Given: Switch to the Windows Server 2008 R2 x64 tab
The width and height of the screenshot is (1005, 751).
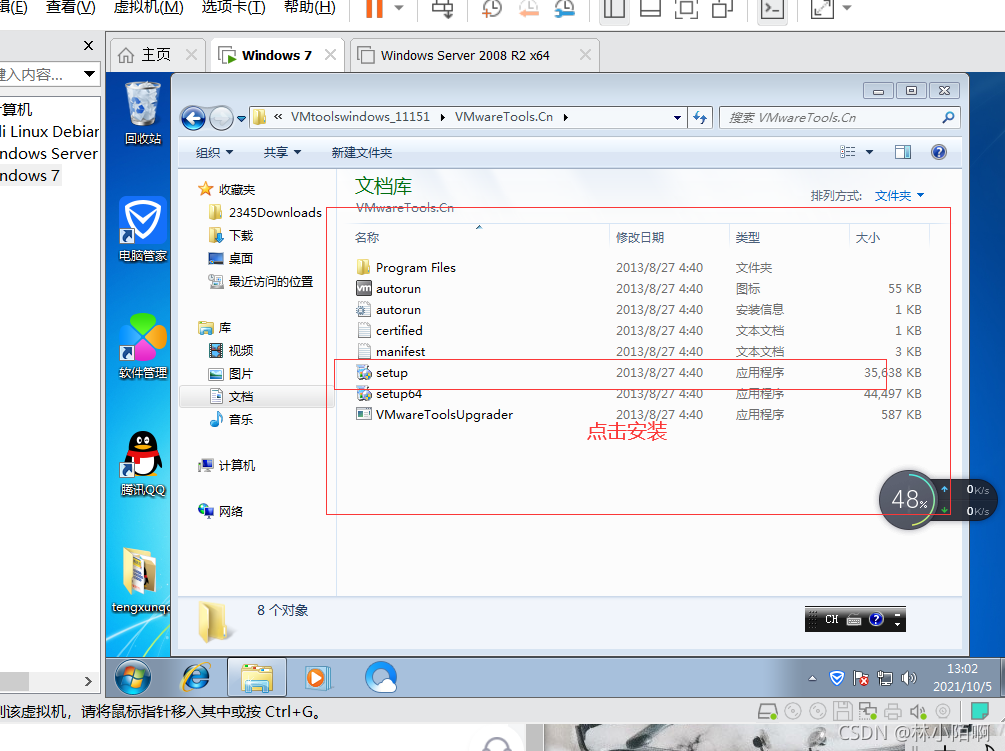Looking at the screenshot, I should tap(465, 56).
